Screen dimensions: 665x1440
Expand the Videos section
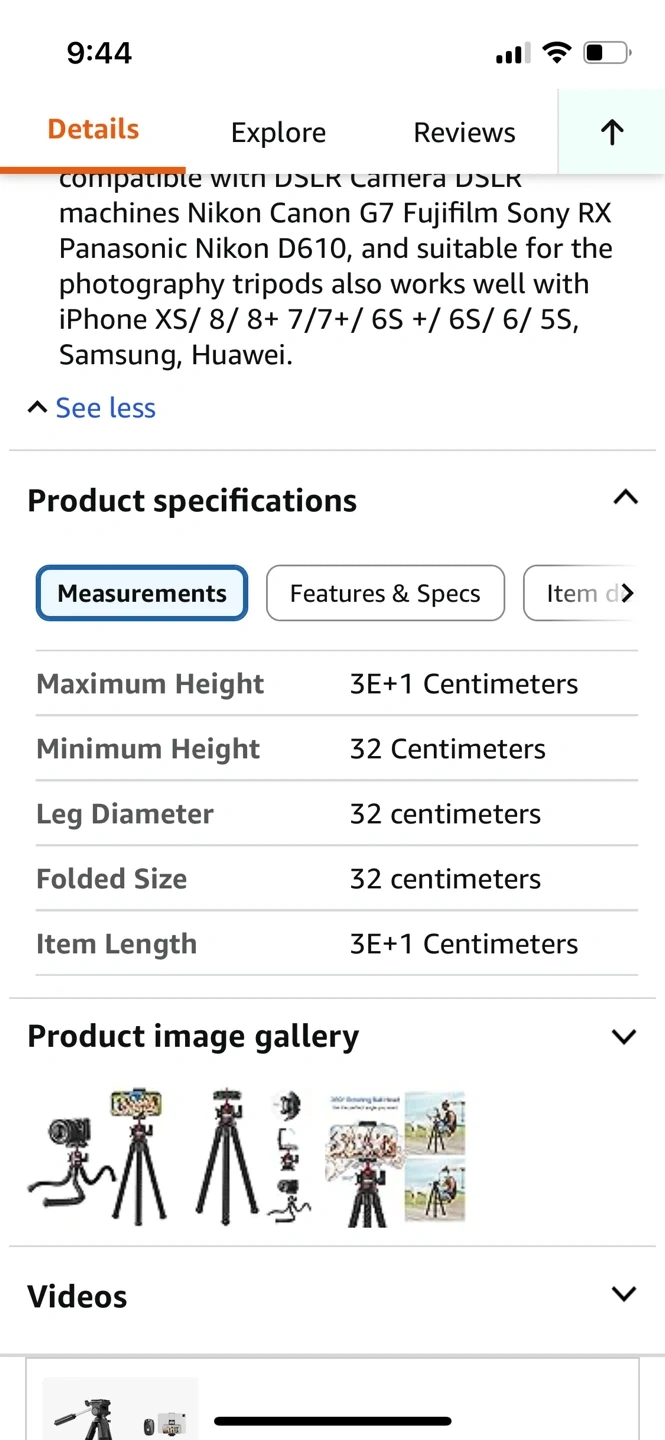point(624,1295)
